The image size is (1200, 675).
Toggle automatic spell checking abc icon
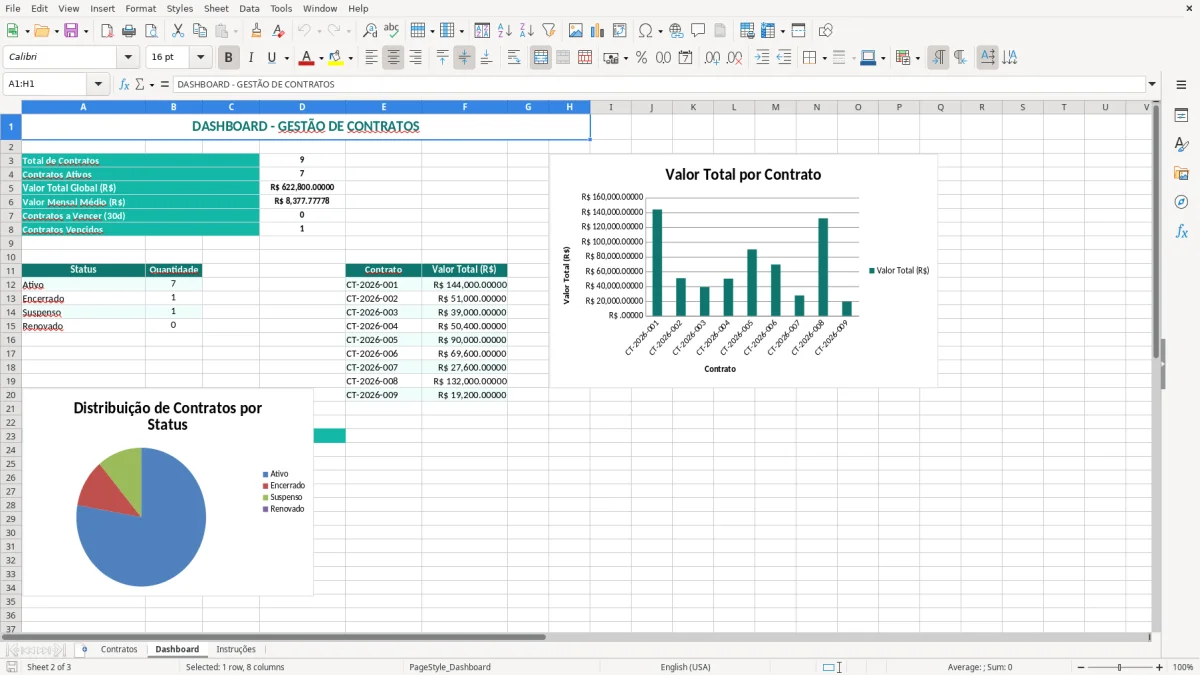[392, 31]
